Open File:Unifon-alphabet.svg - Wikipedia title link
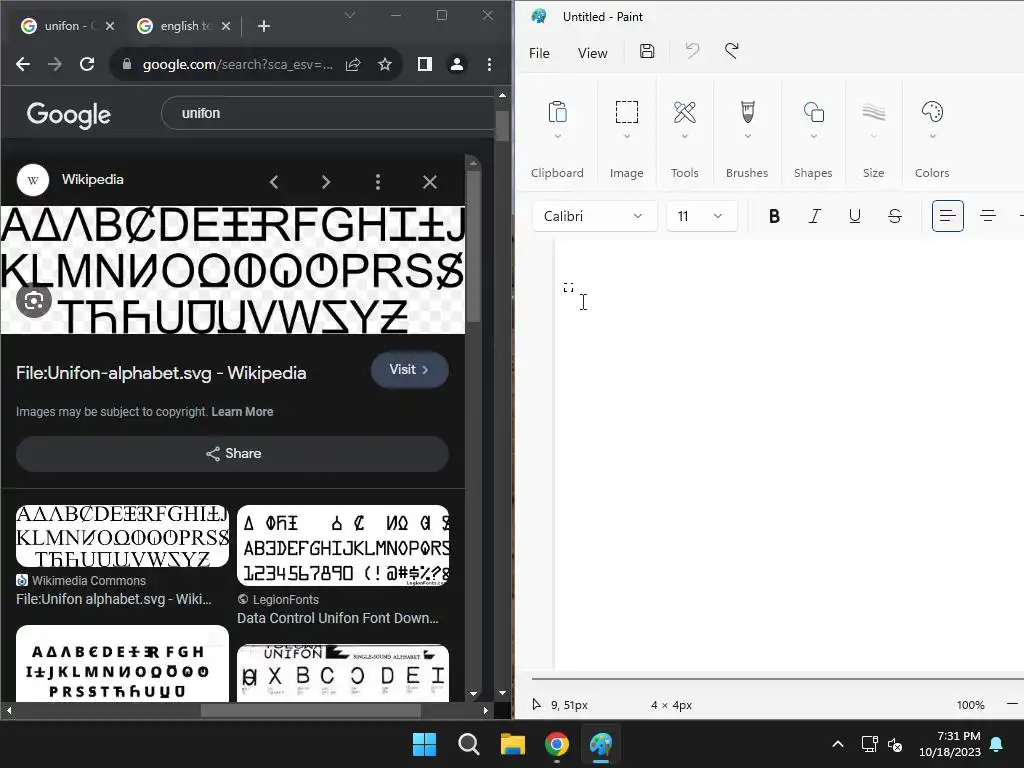The height and width of the screenshot is (768, 1024). (x=161, y=373)
